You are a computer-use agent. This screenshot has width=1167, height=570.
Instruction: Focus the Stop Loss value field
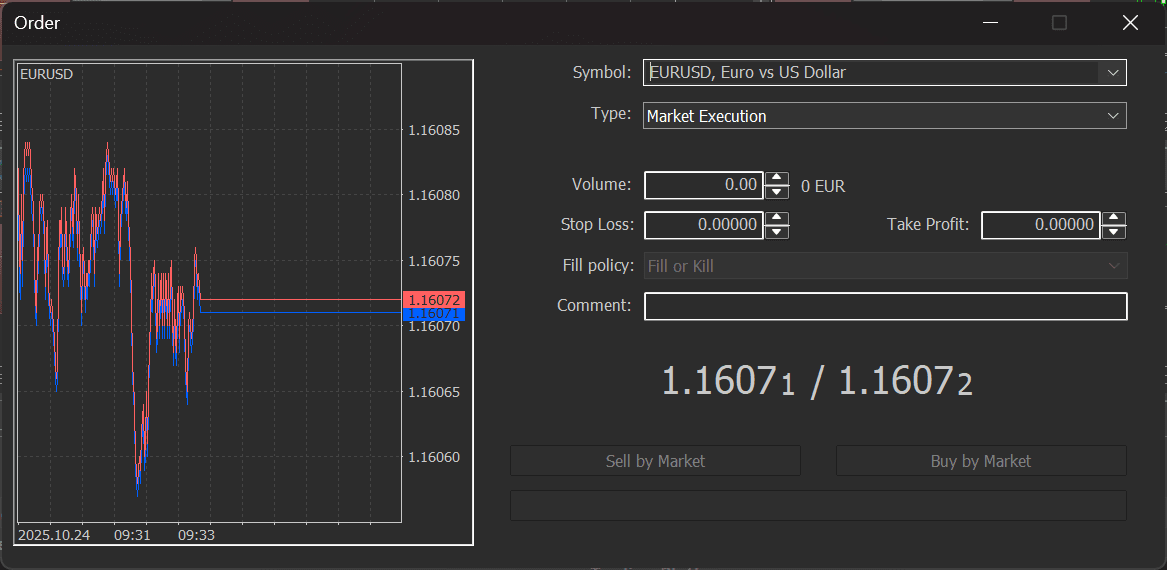[703, 225]
